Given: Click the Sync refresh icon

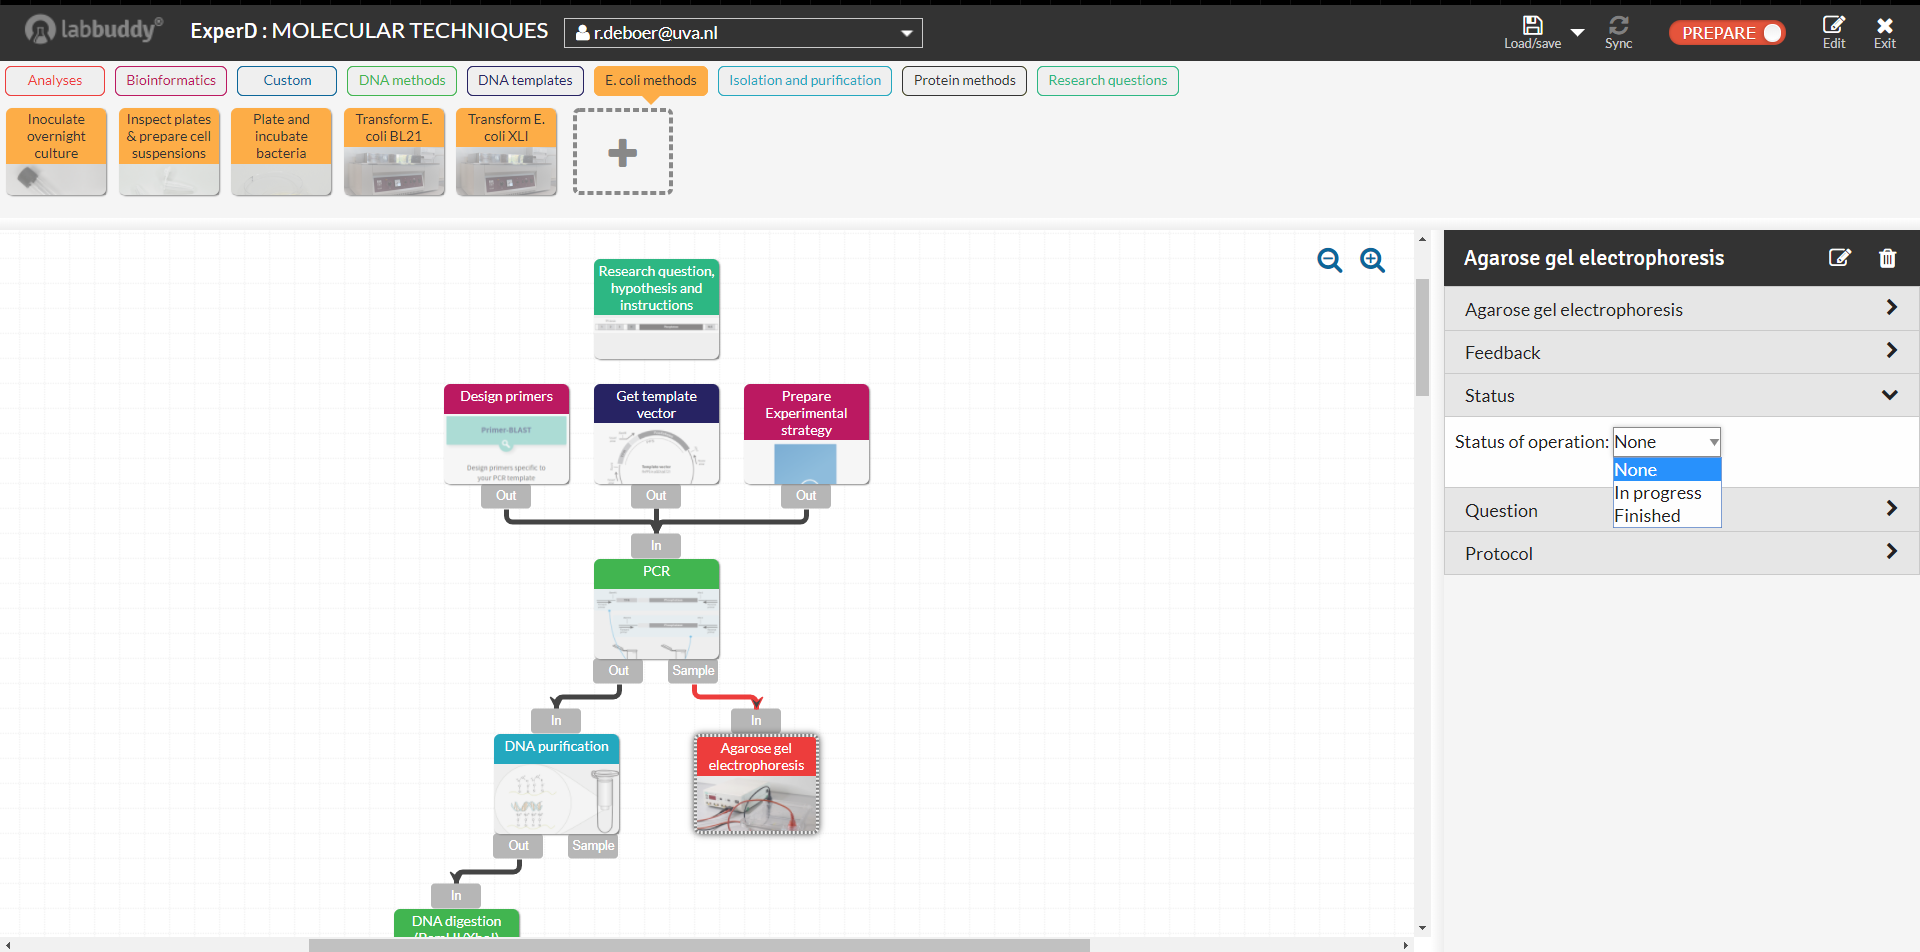Looking at the screenshot, I should 1618,26.
